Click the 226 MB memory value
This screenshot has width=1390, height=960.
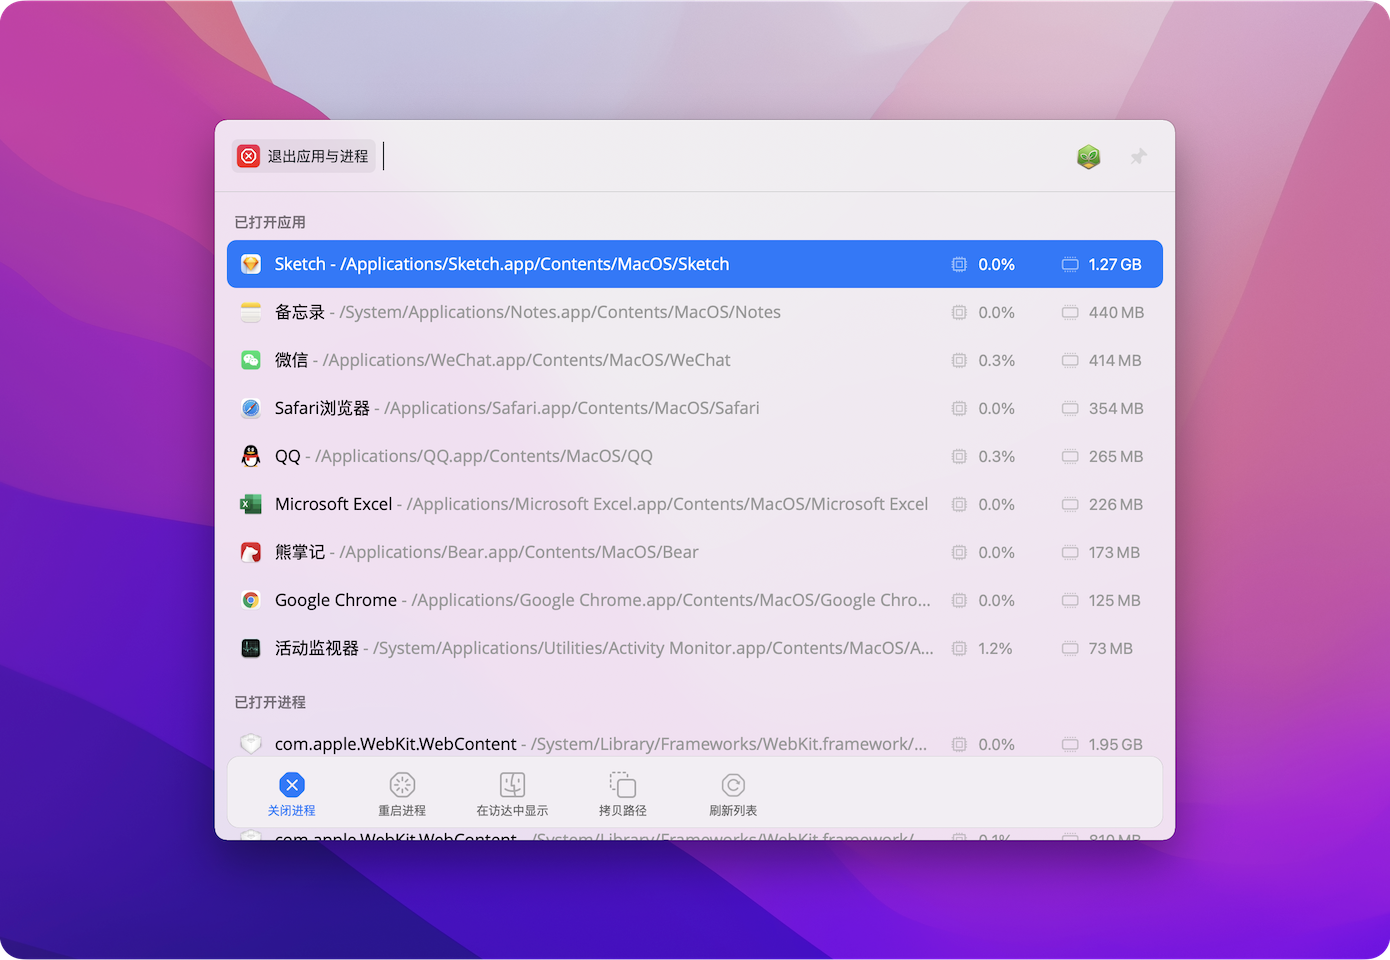1116,504
